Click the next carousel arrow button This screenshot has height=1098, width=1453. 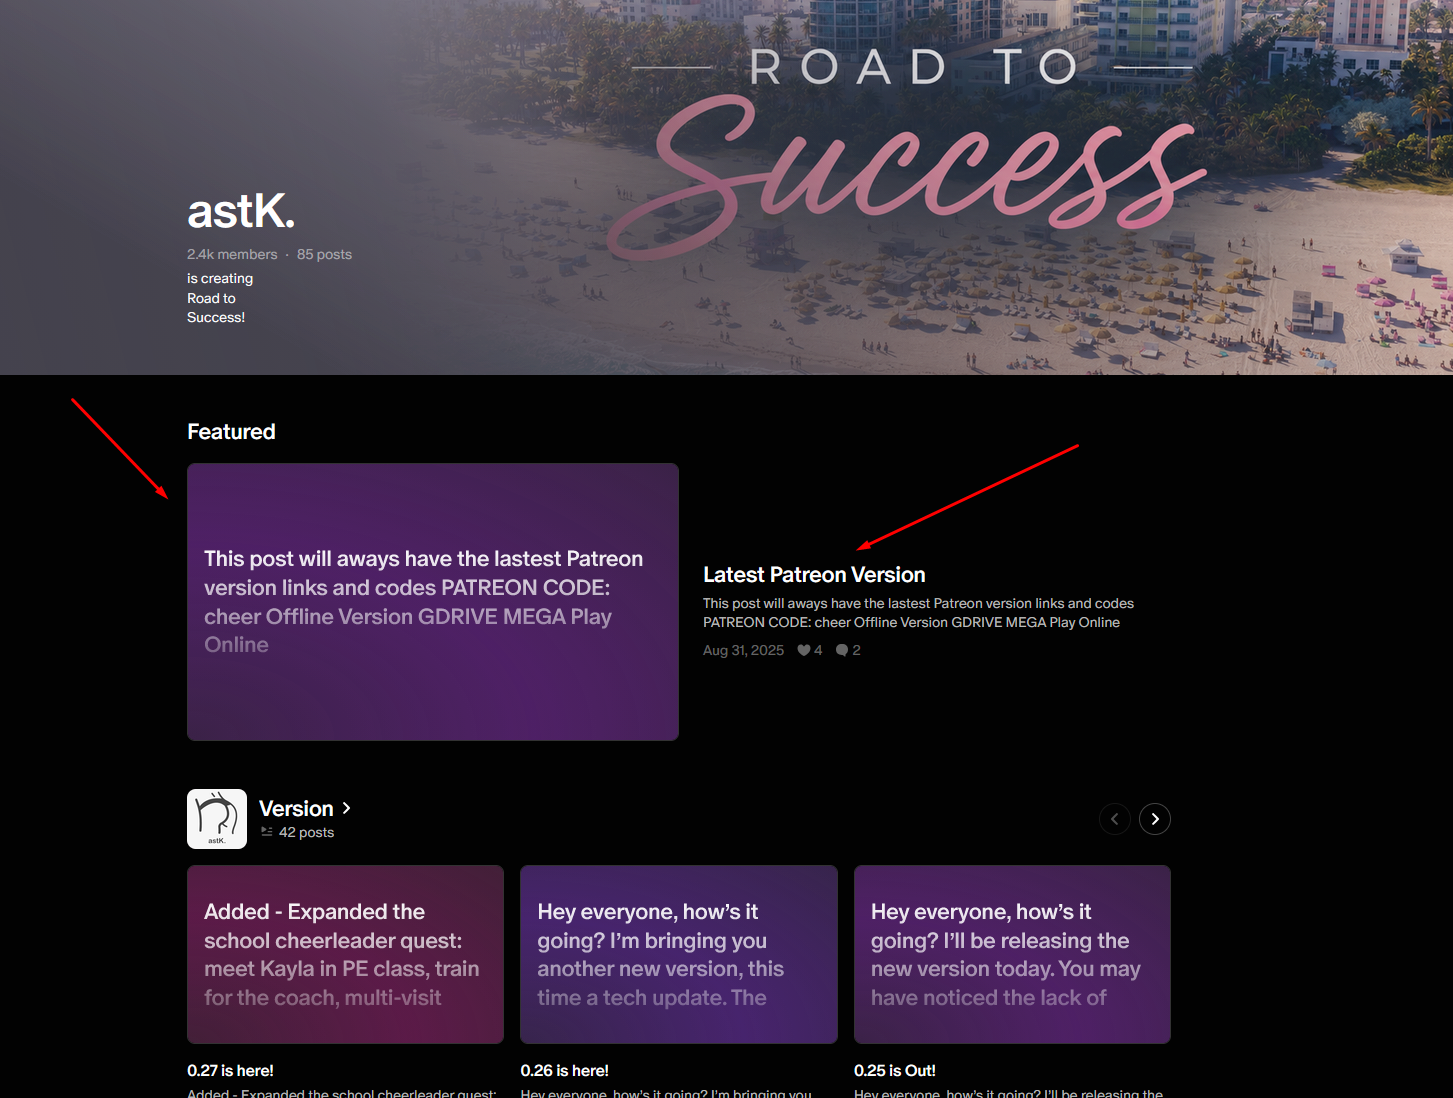click(x=1155, y=819)
